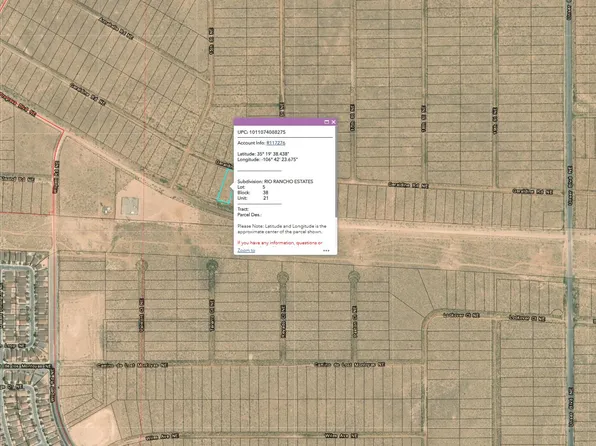Open account info link 8117276
The height and width of the screenshot is (446, 596).
tap(276, 143)
